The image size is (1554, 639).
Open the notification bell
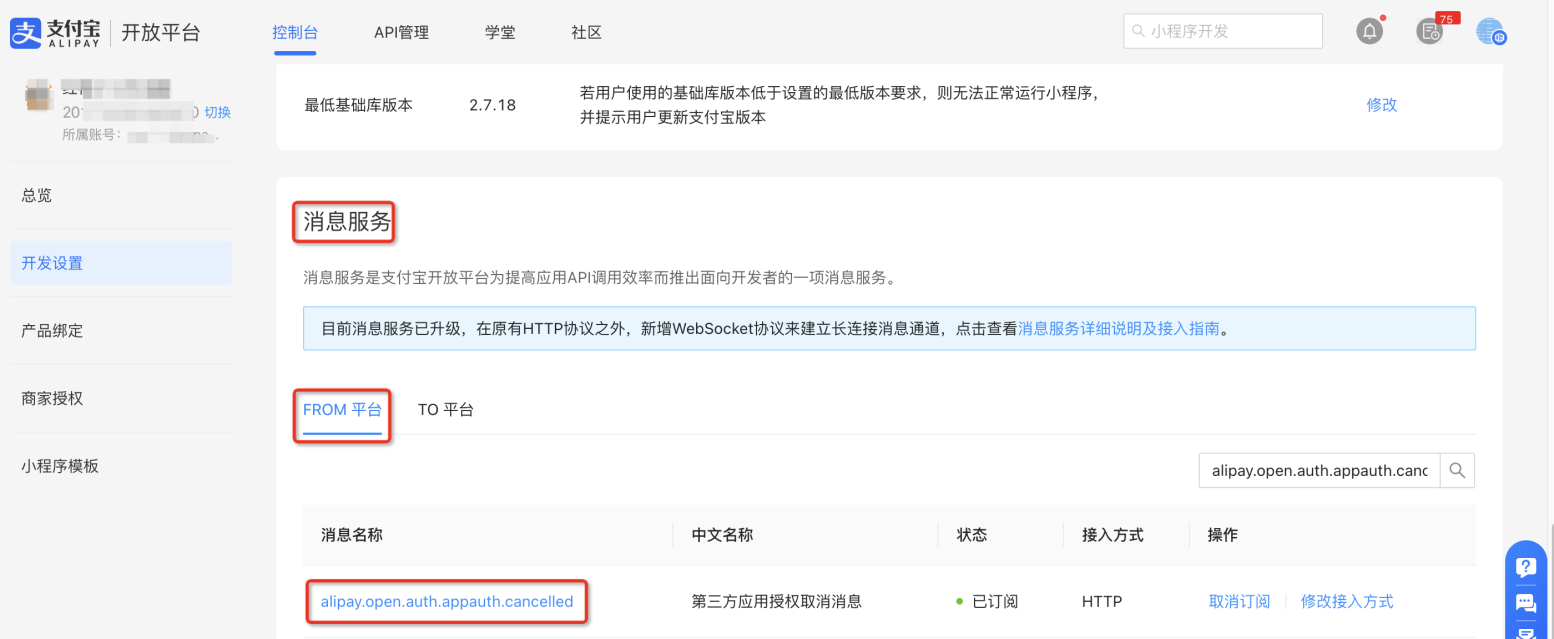(1369, 31)
